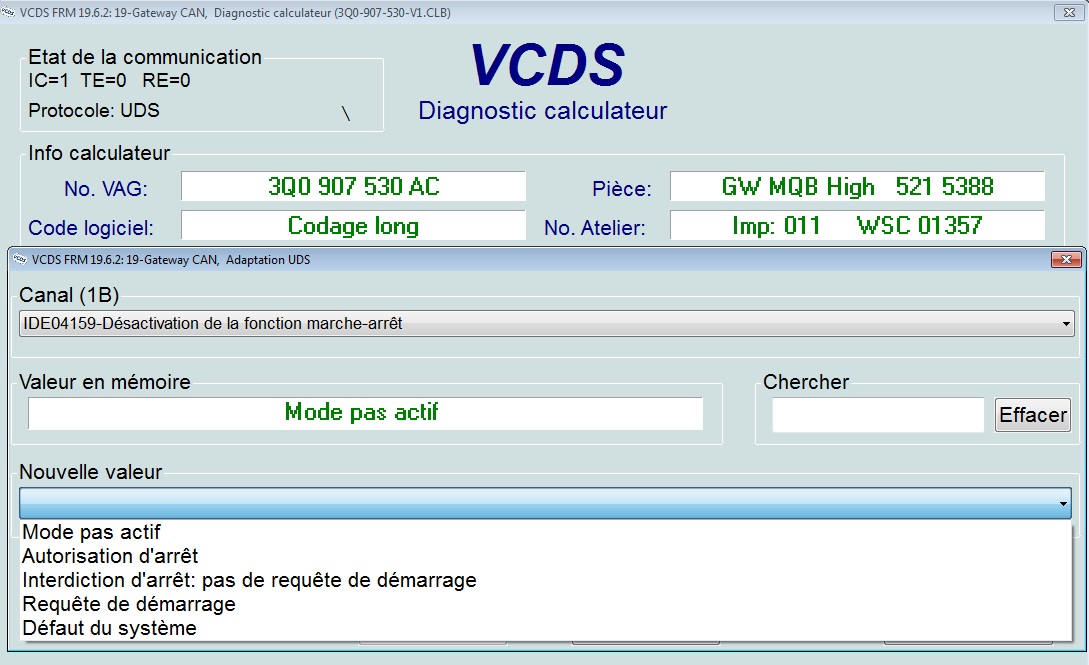Click the 'Protocole: UDS' text
This screenshot has height=665, width=1089.
94,110
